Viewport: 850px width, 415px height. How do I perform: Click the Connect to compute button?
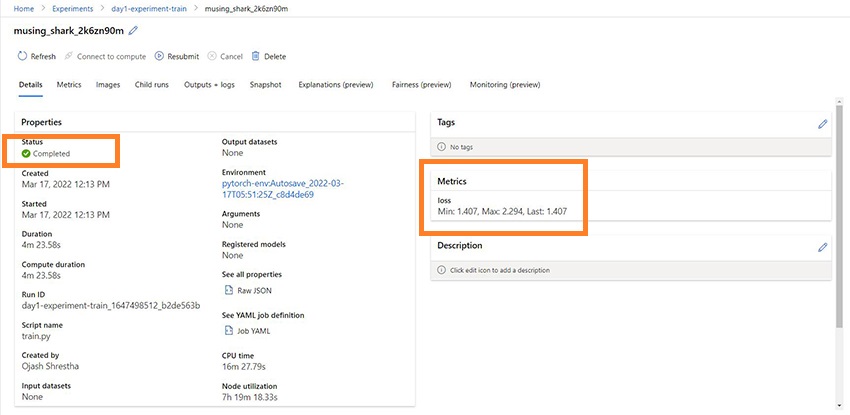pos(105,56)
